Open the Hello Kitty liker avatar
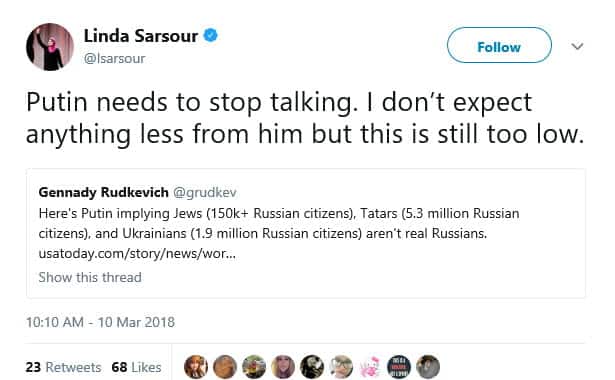 370,367
